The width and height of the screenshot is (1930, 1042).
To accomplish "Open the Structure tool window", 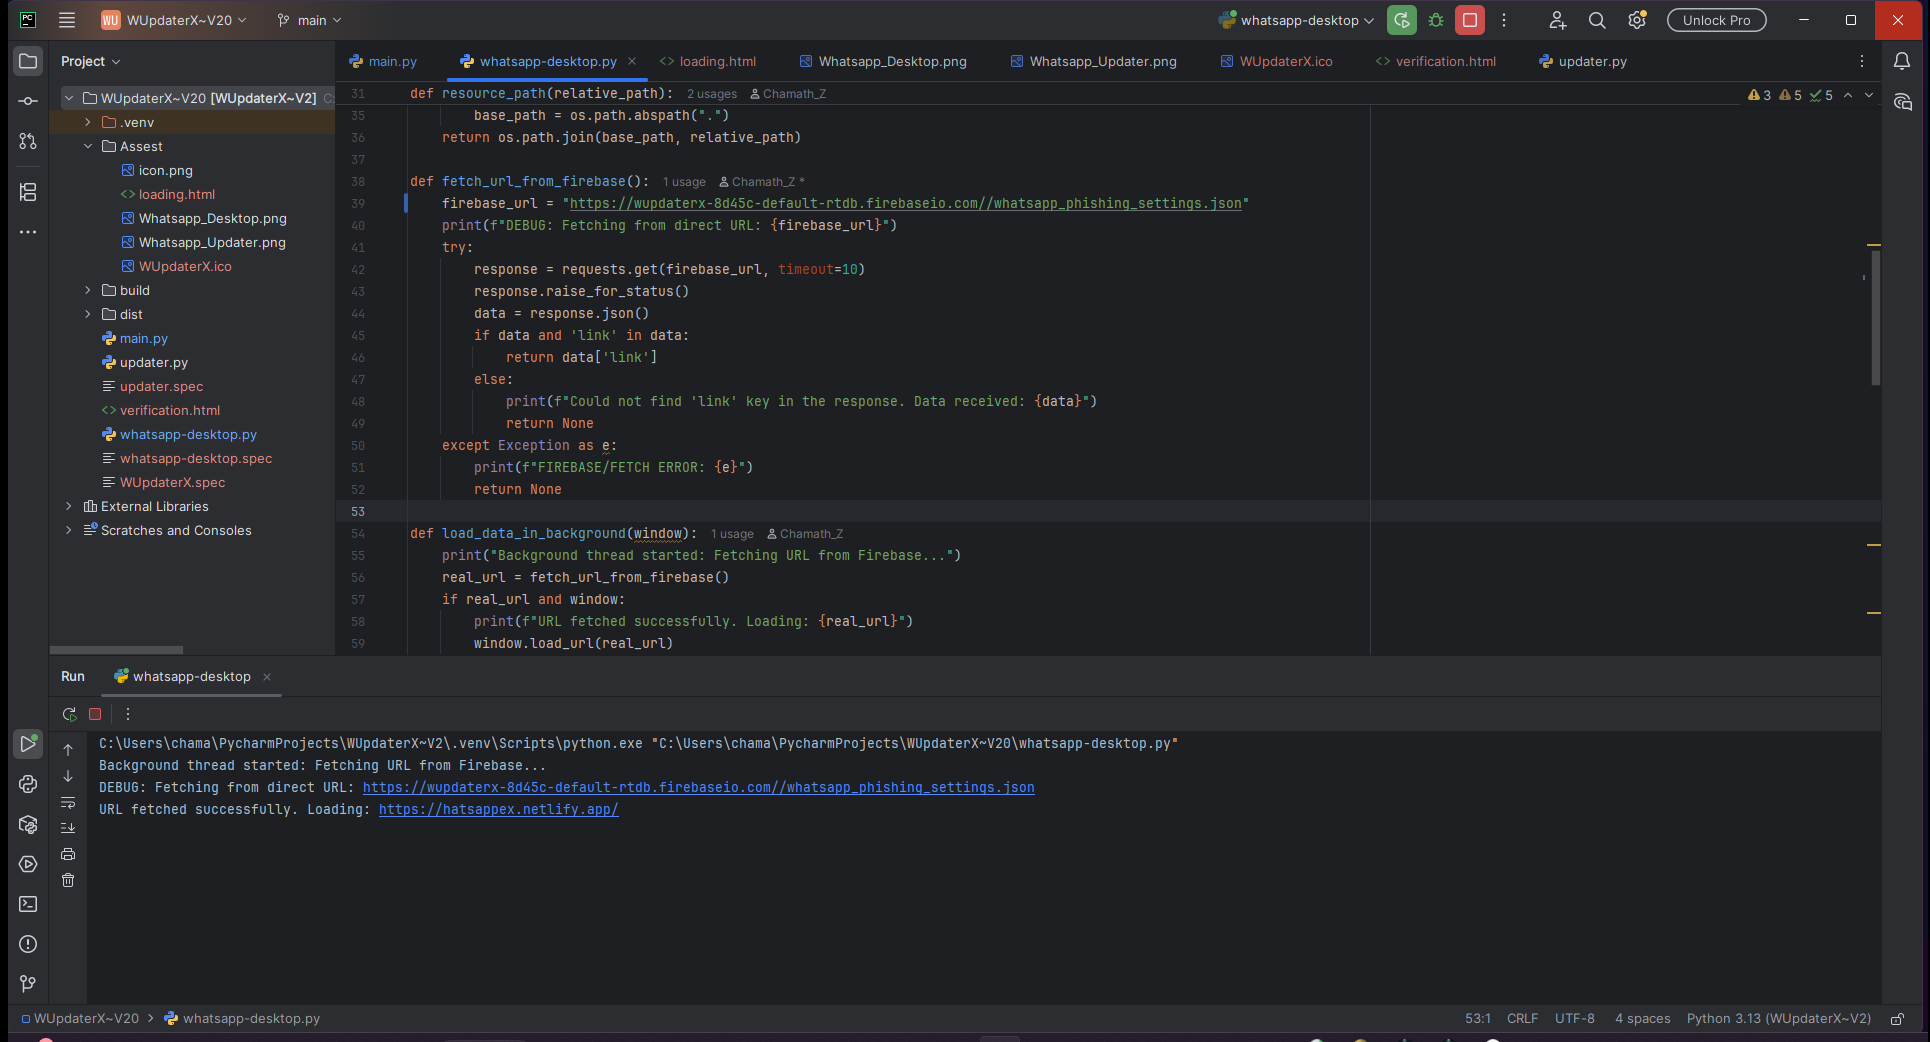I will click(28, 192).
